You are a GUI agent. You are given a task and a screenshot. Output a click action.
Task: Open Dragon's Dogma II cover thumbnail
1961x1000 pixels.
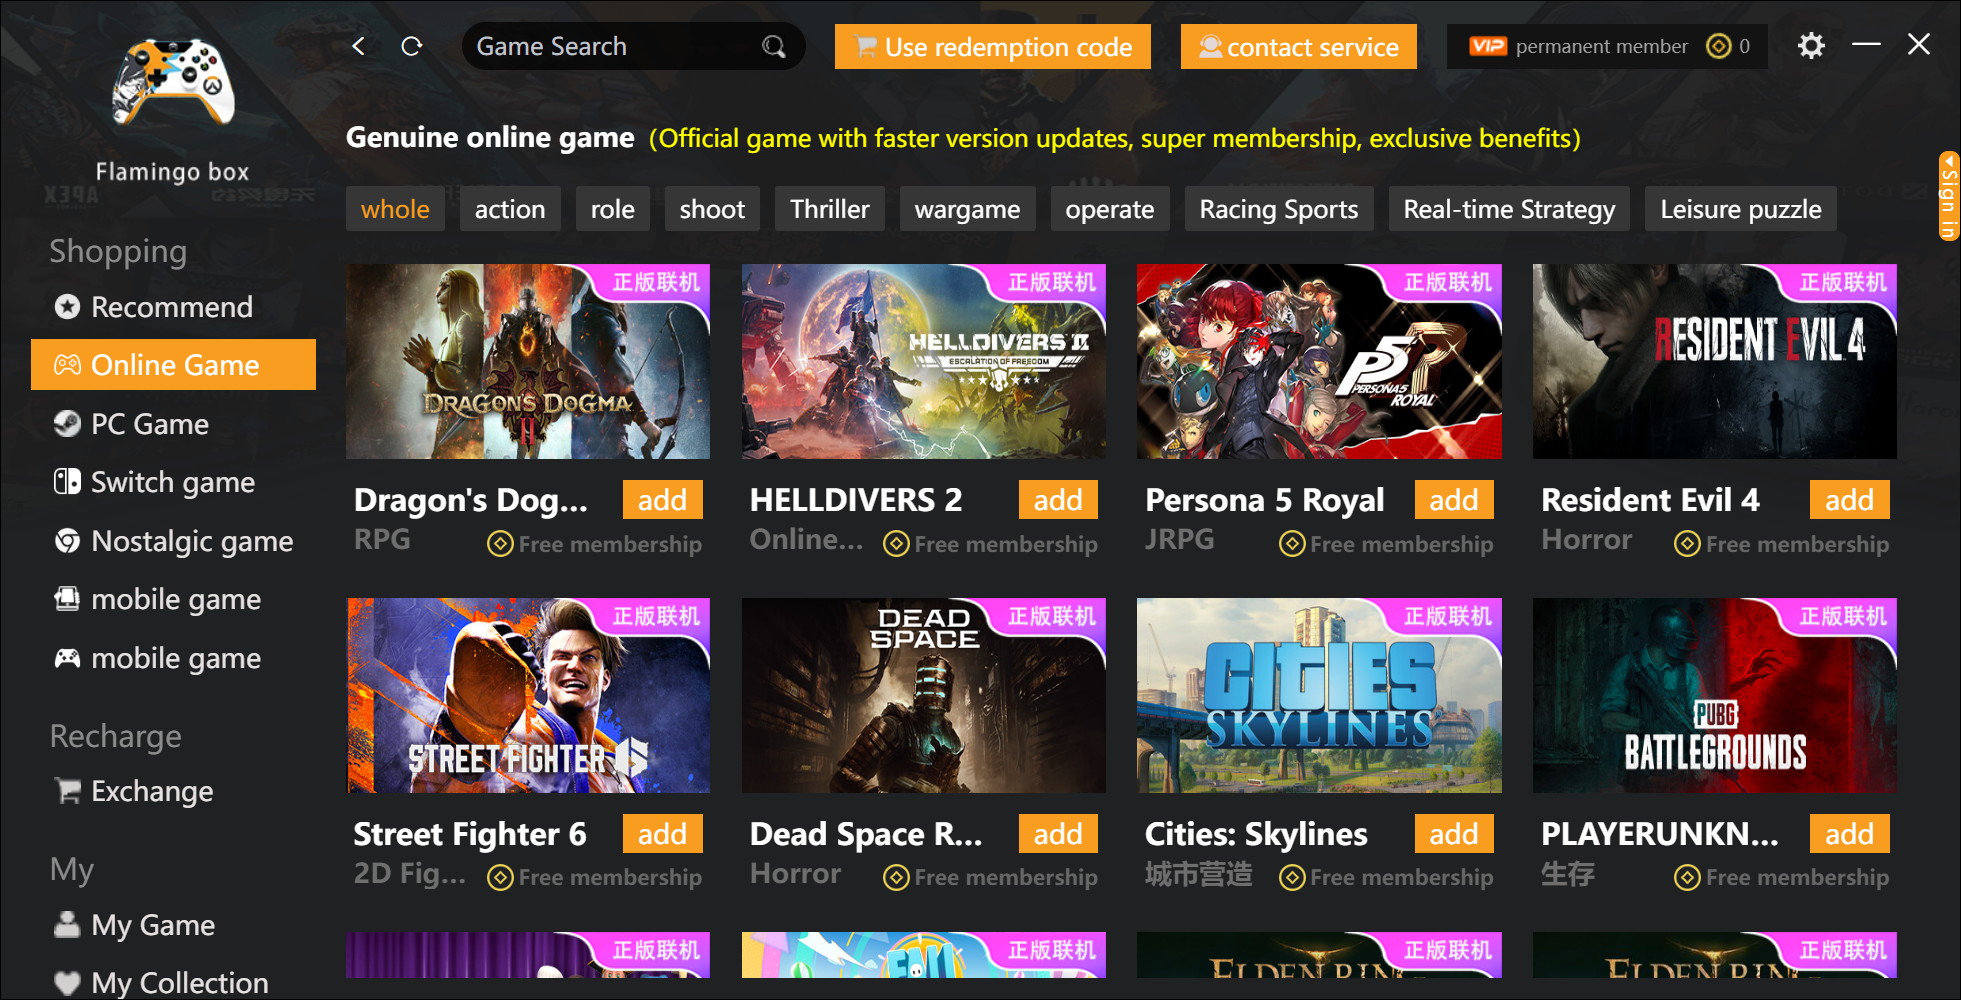click(x=528, y=361)
